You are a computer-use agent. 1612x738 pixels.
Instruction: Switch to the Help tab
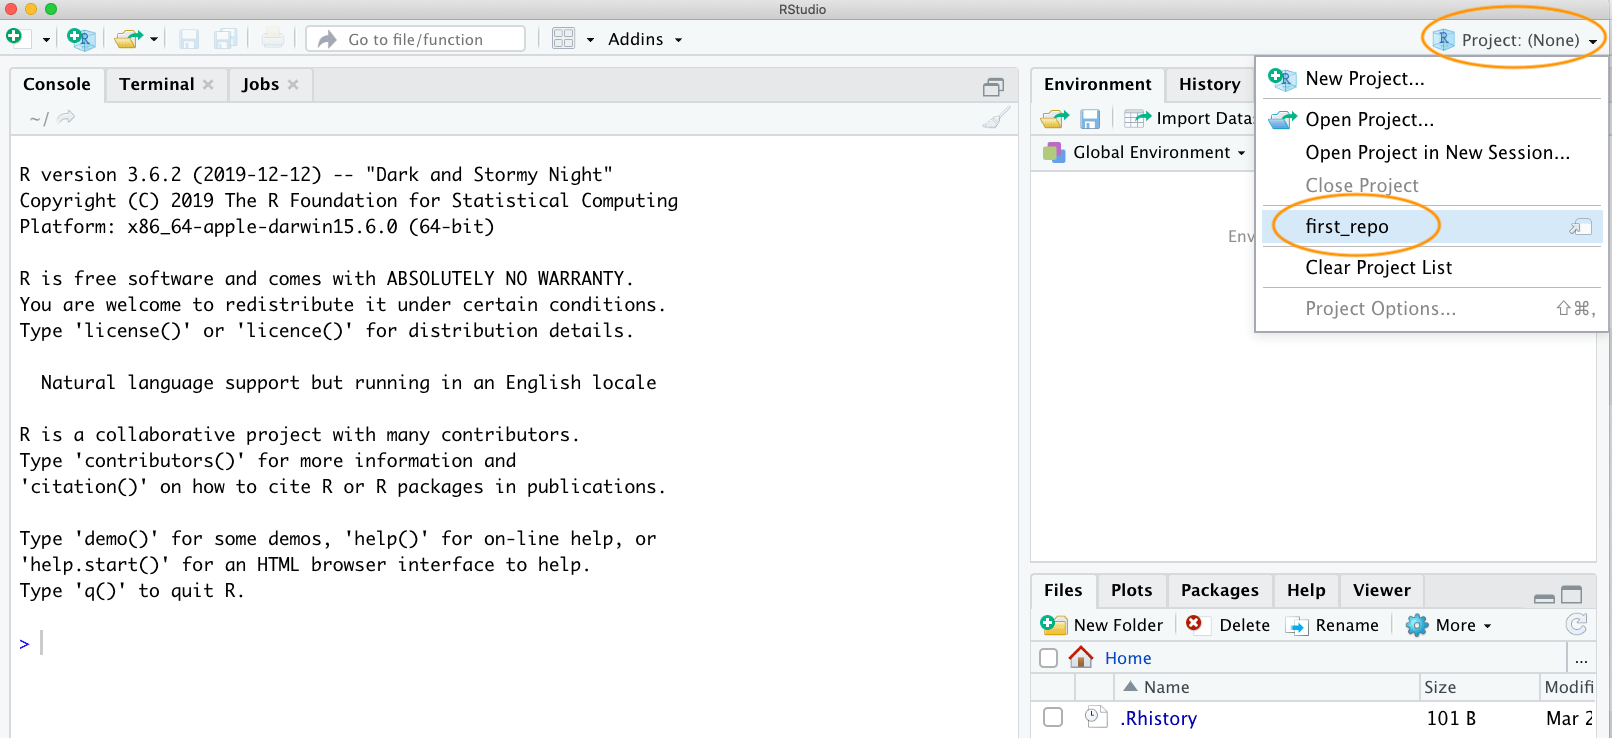(x=1306, y=590)
